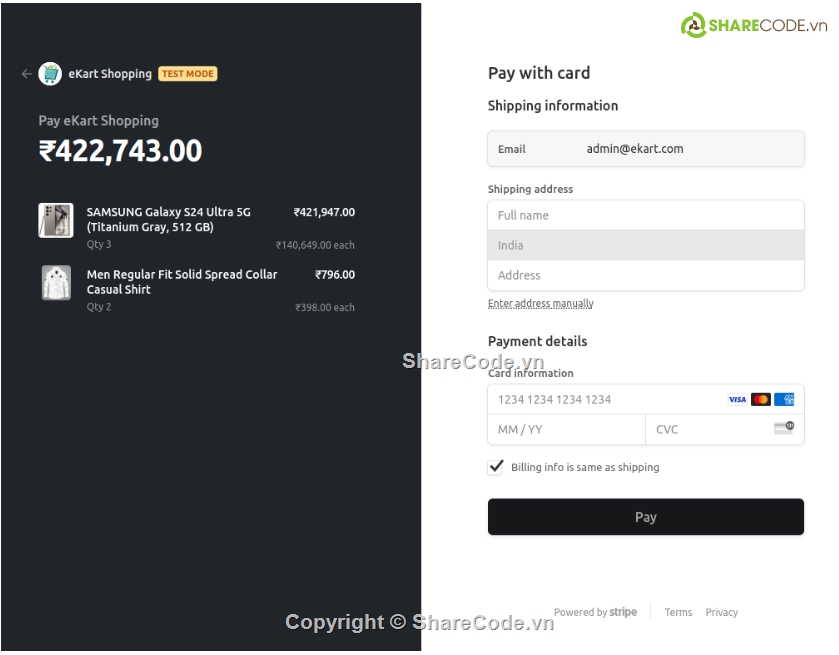Click the Pay with card heading
Viewport: 839px width, 655px height.
(x=539, y=73)
